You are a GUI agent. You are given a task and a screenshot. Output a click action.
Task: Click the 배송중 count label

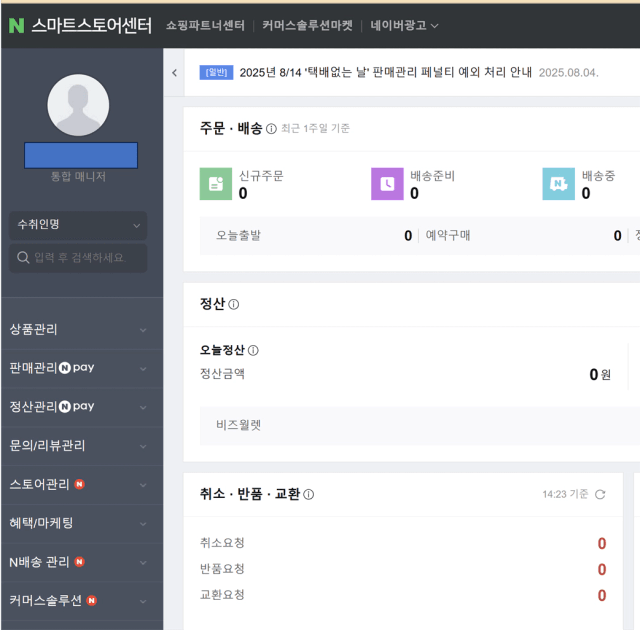[598, 176]
